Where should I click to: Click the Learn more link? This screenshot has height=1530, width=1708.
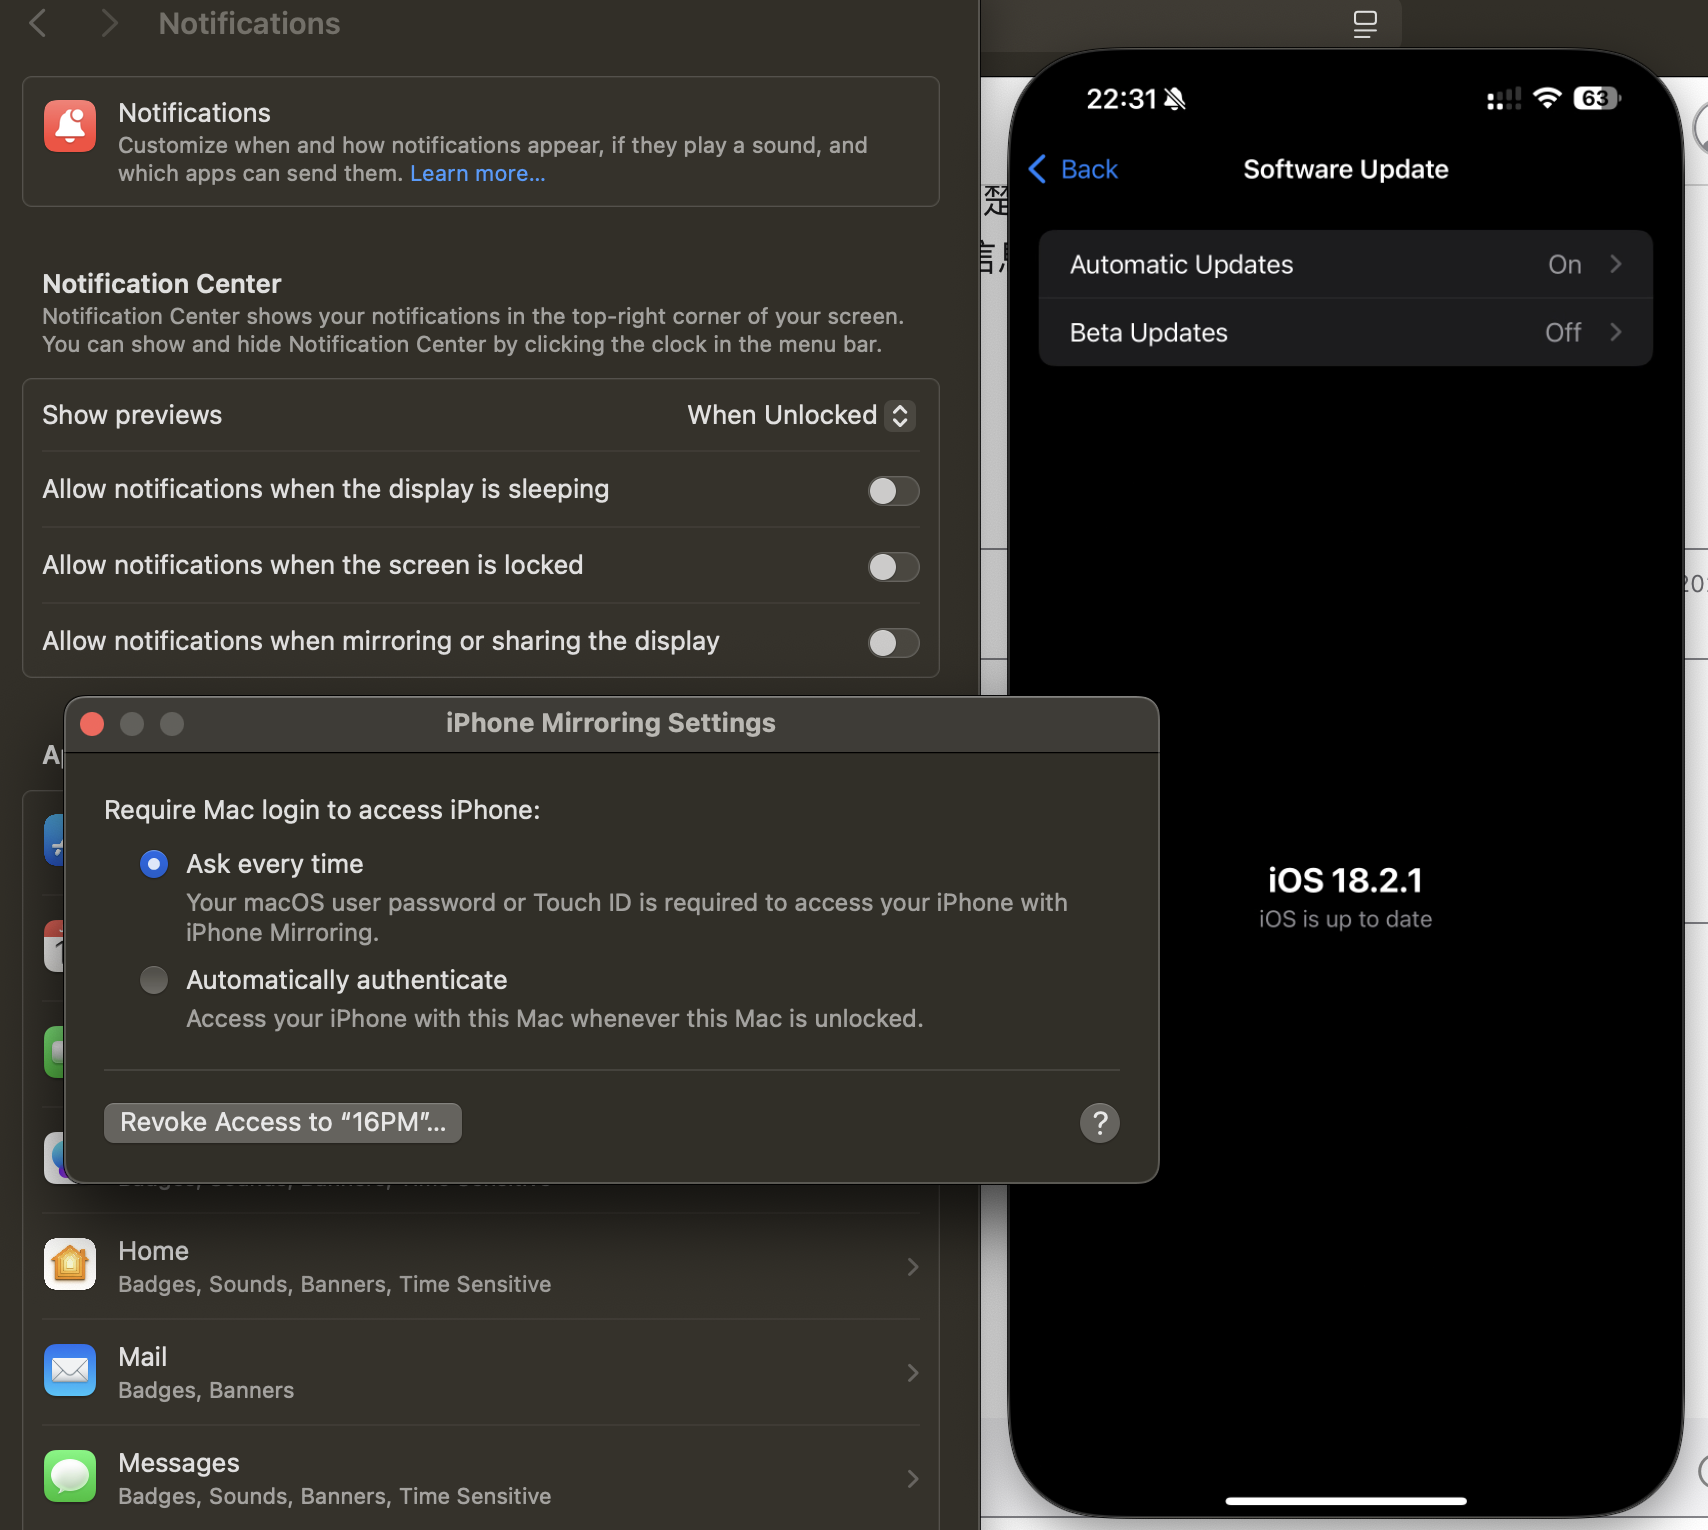477,173
